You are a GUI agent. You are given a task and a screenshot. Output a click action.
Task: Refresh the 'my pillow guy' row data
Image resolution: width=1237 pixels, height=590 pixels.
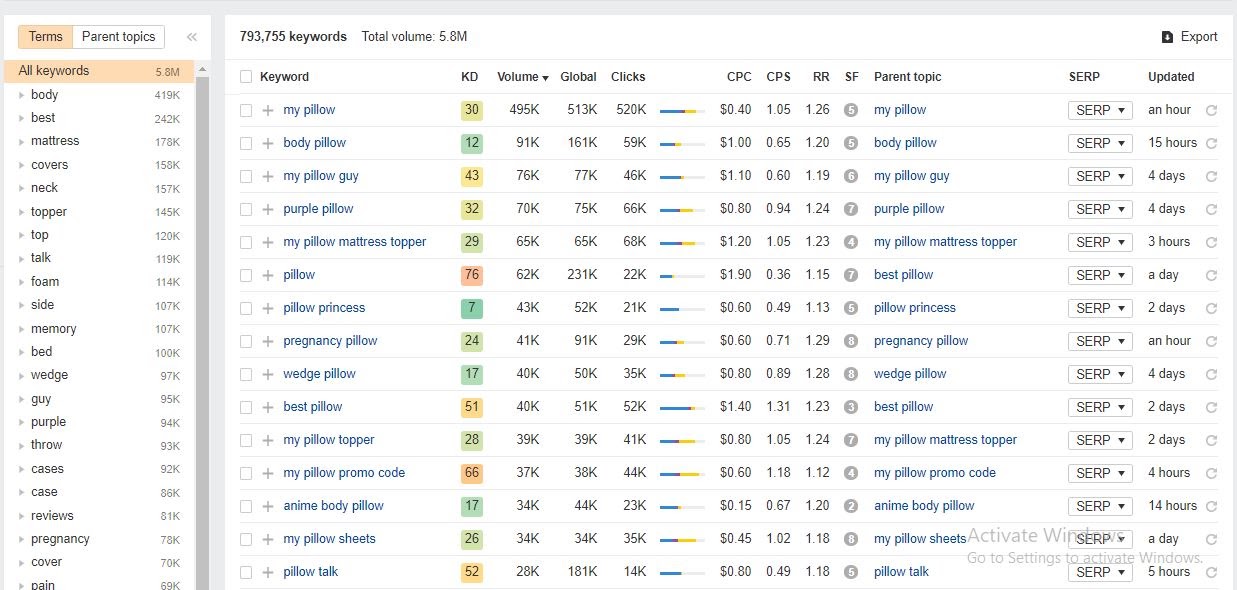(1211, 177)
